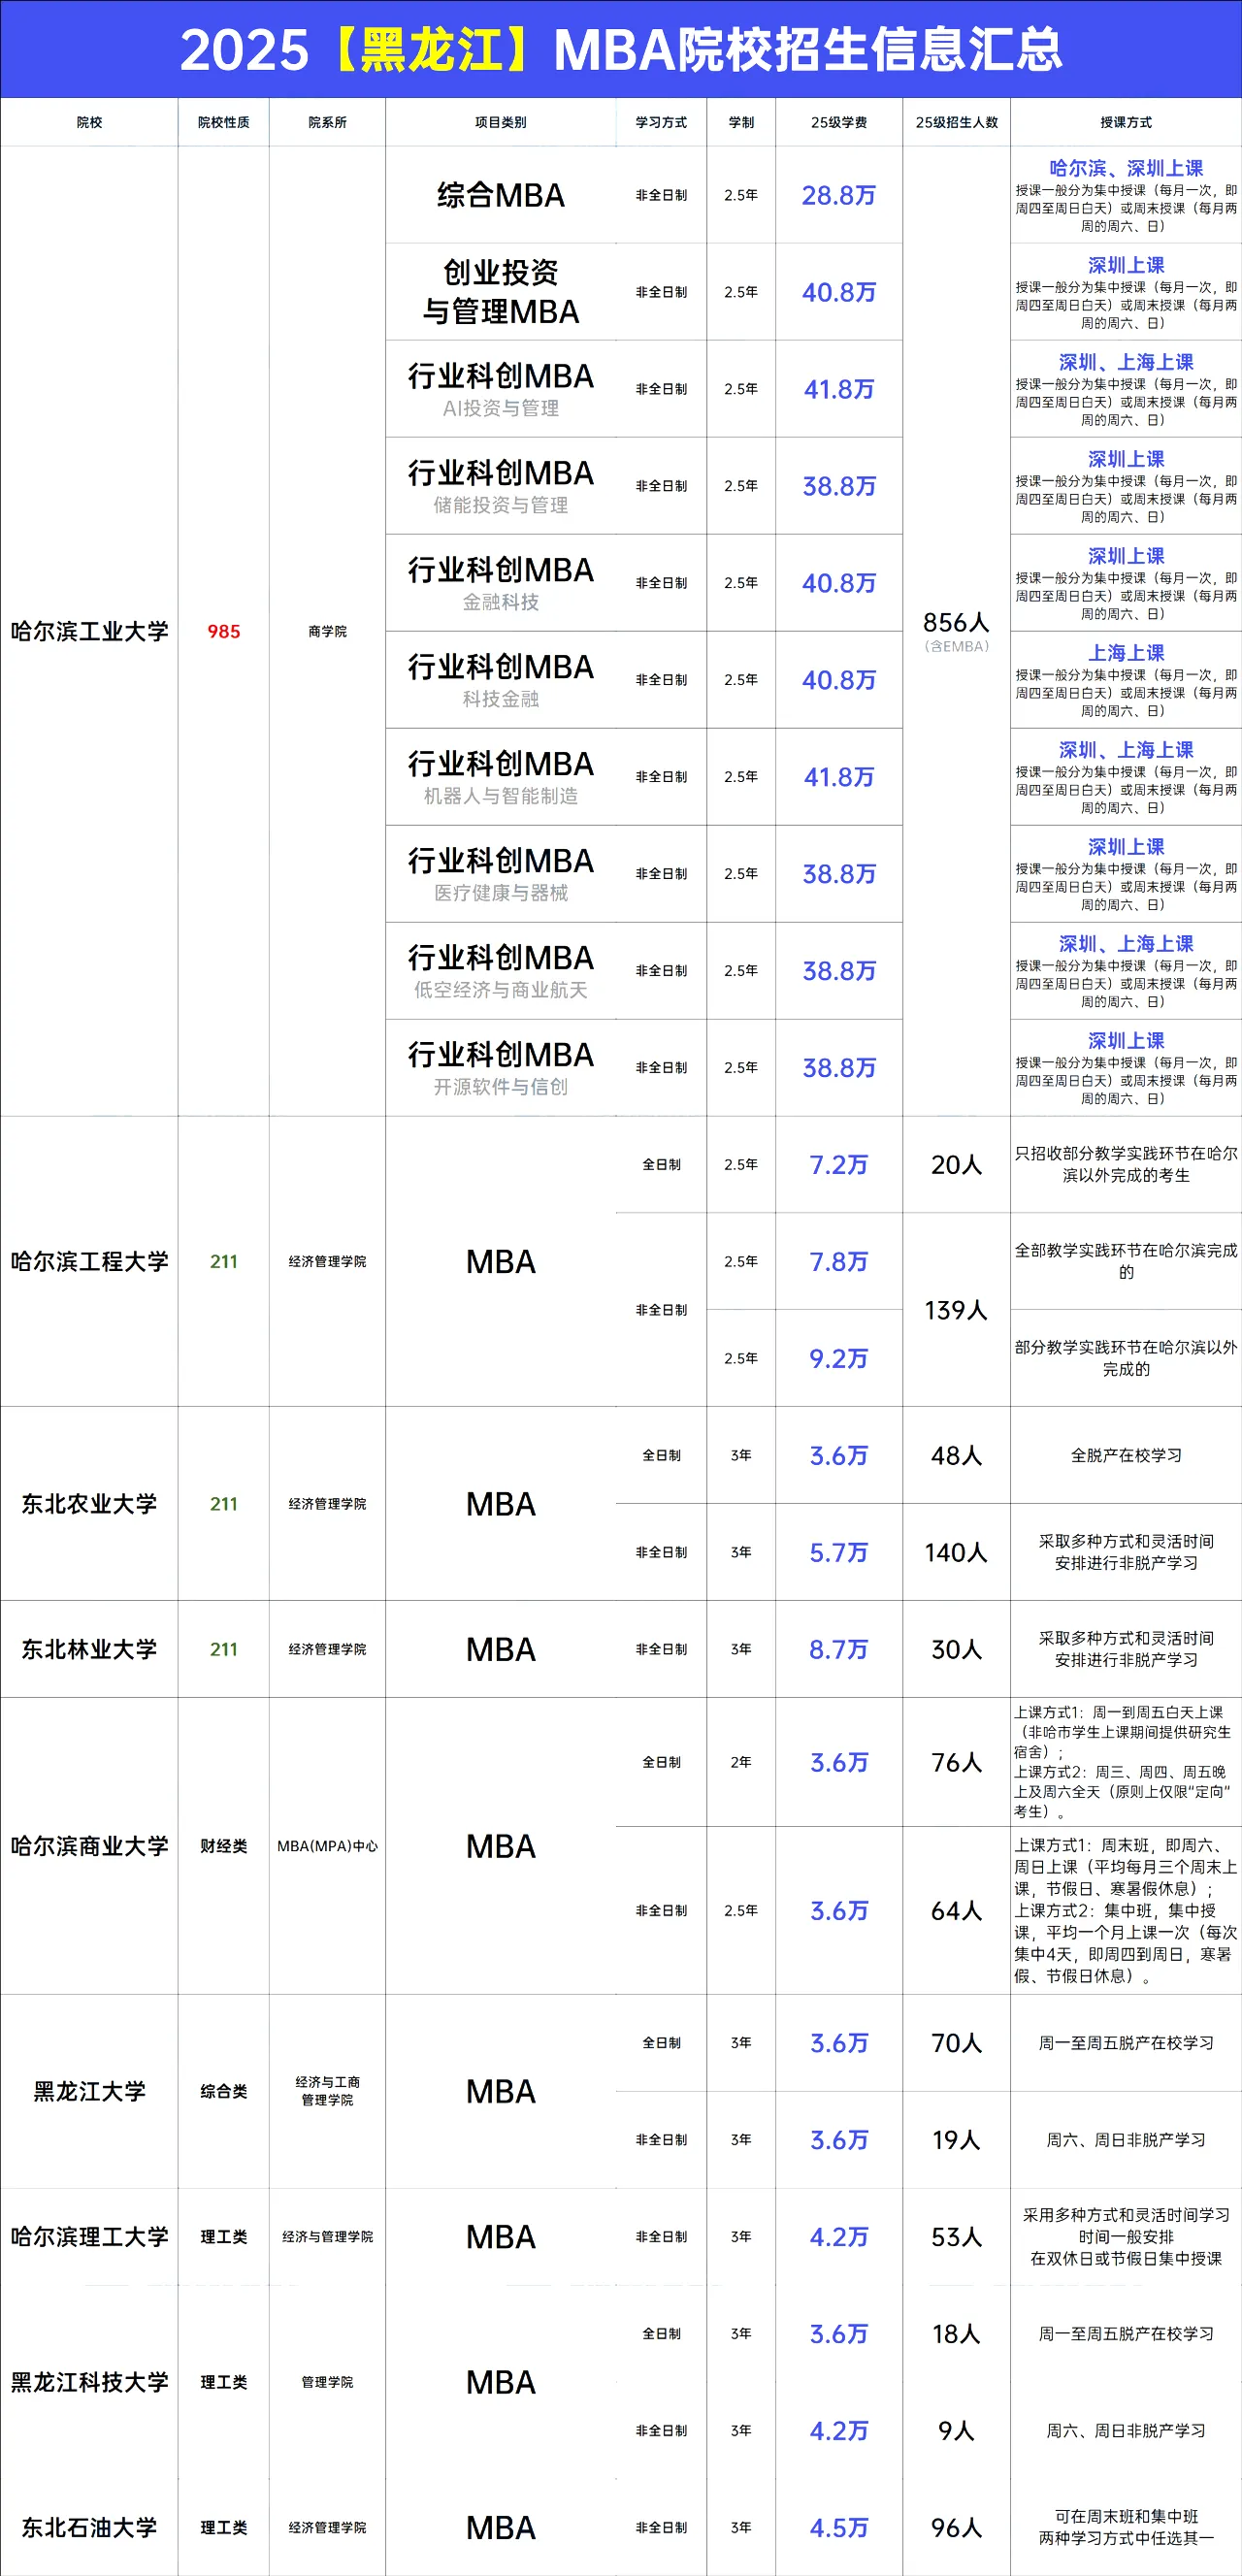Click the 7.8万 tuition value
The width and height of the screenshot is (1242, 2576).
[x=839, y=1262]
